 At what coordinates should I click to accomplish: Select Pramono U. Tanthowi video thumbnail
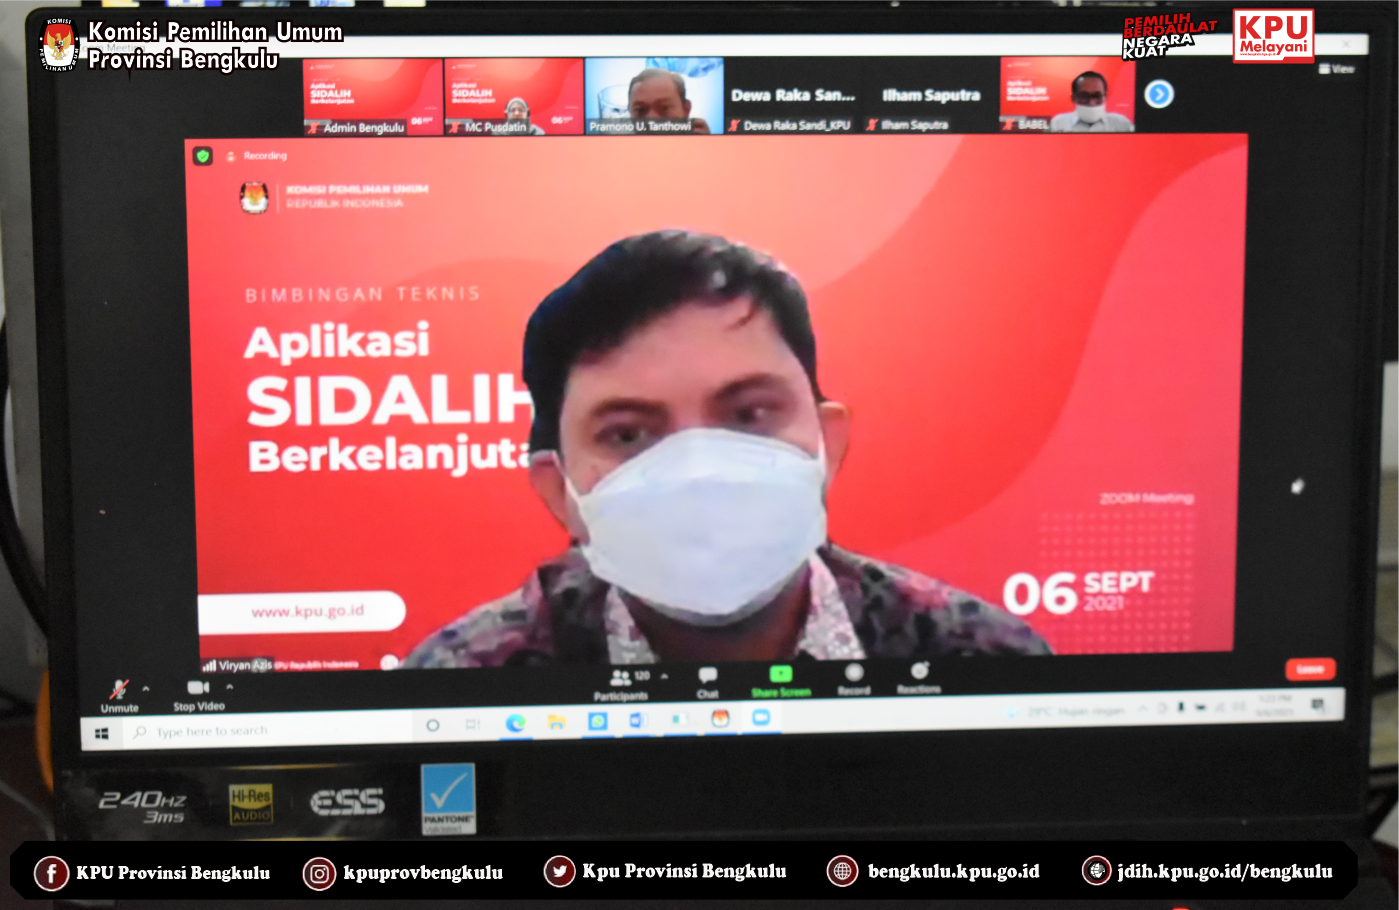coord(653,96)
